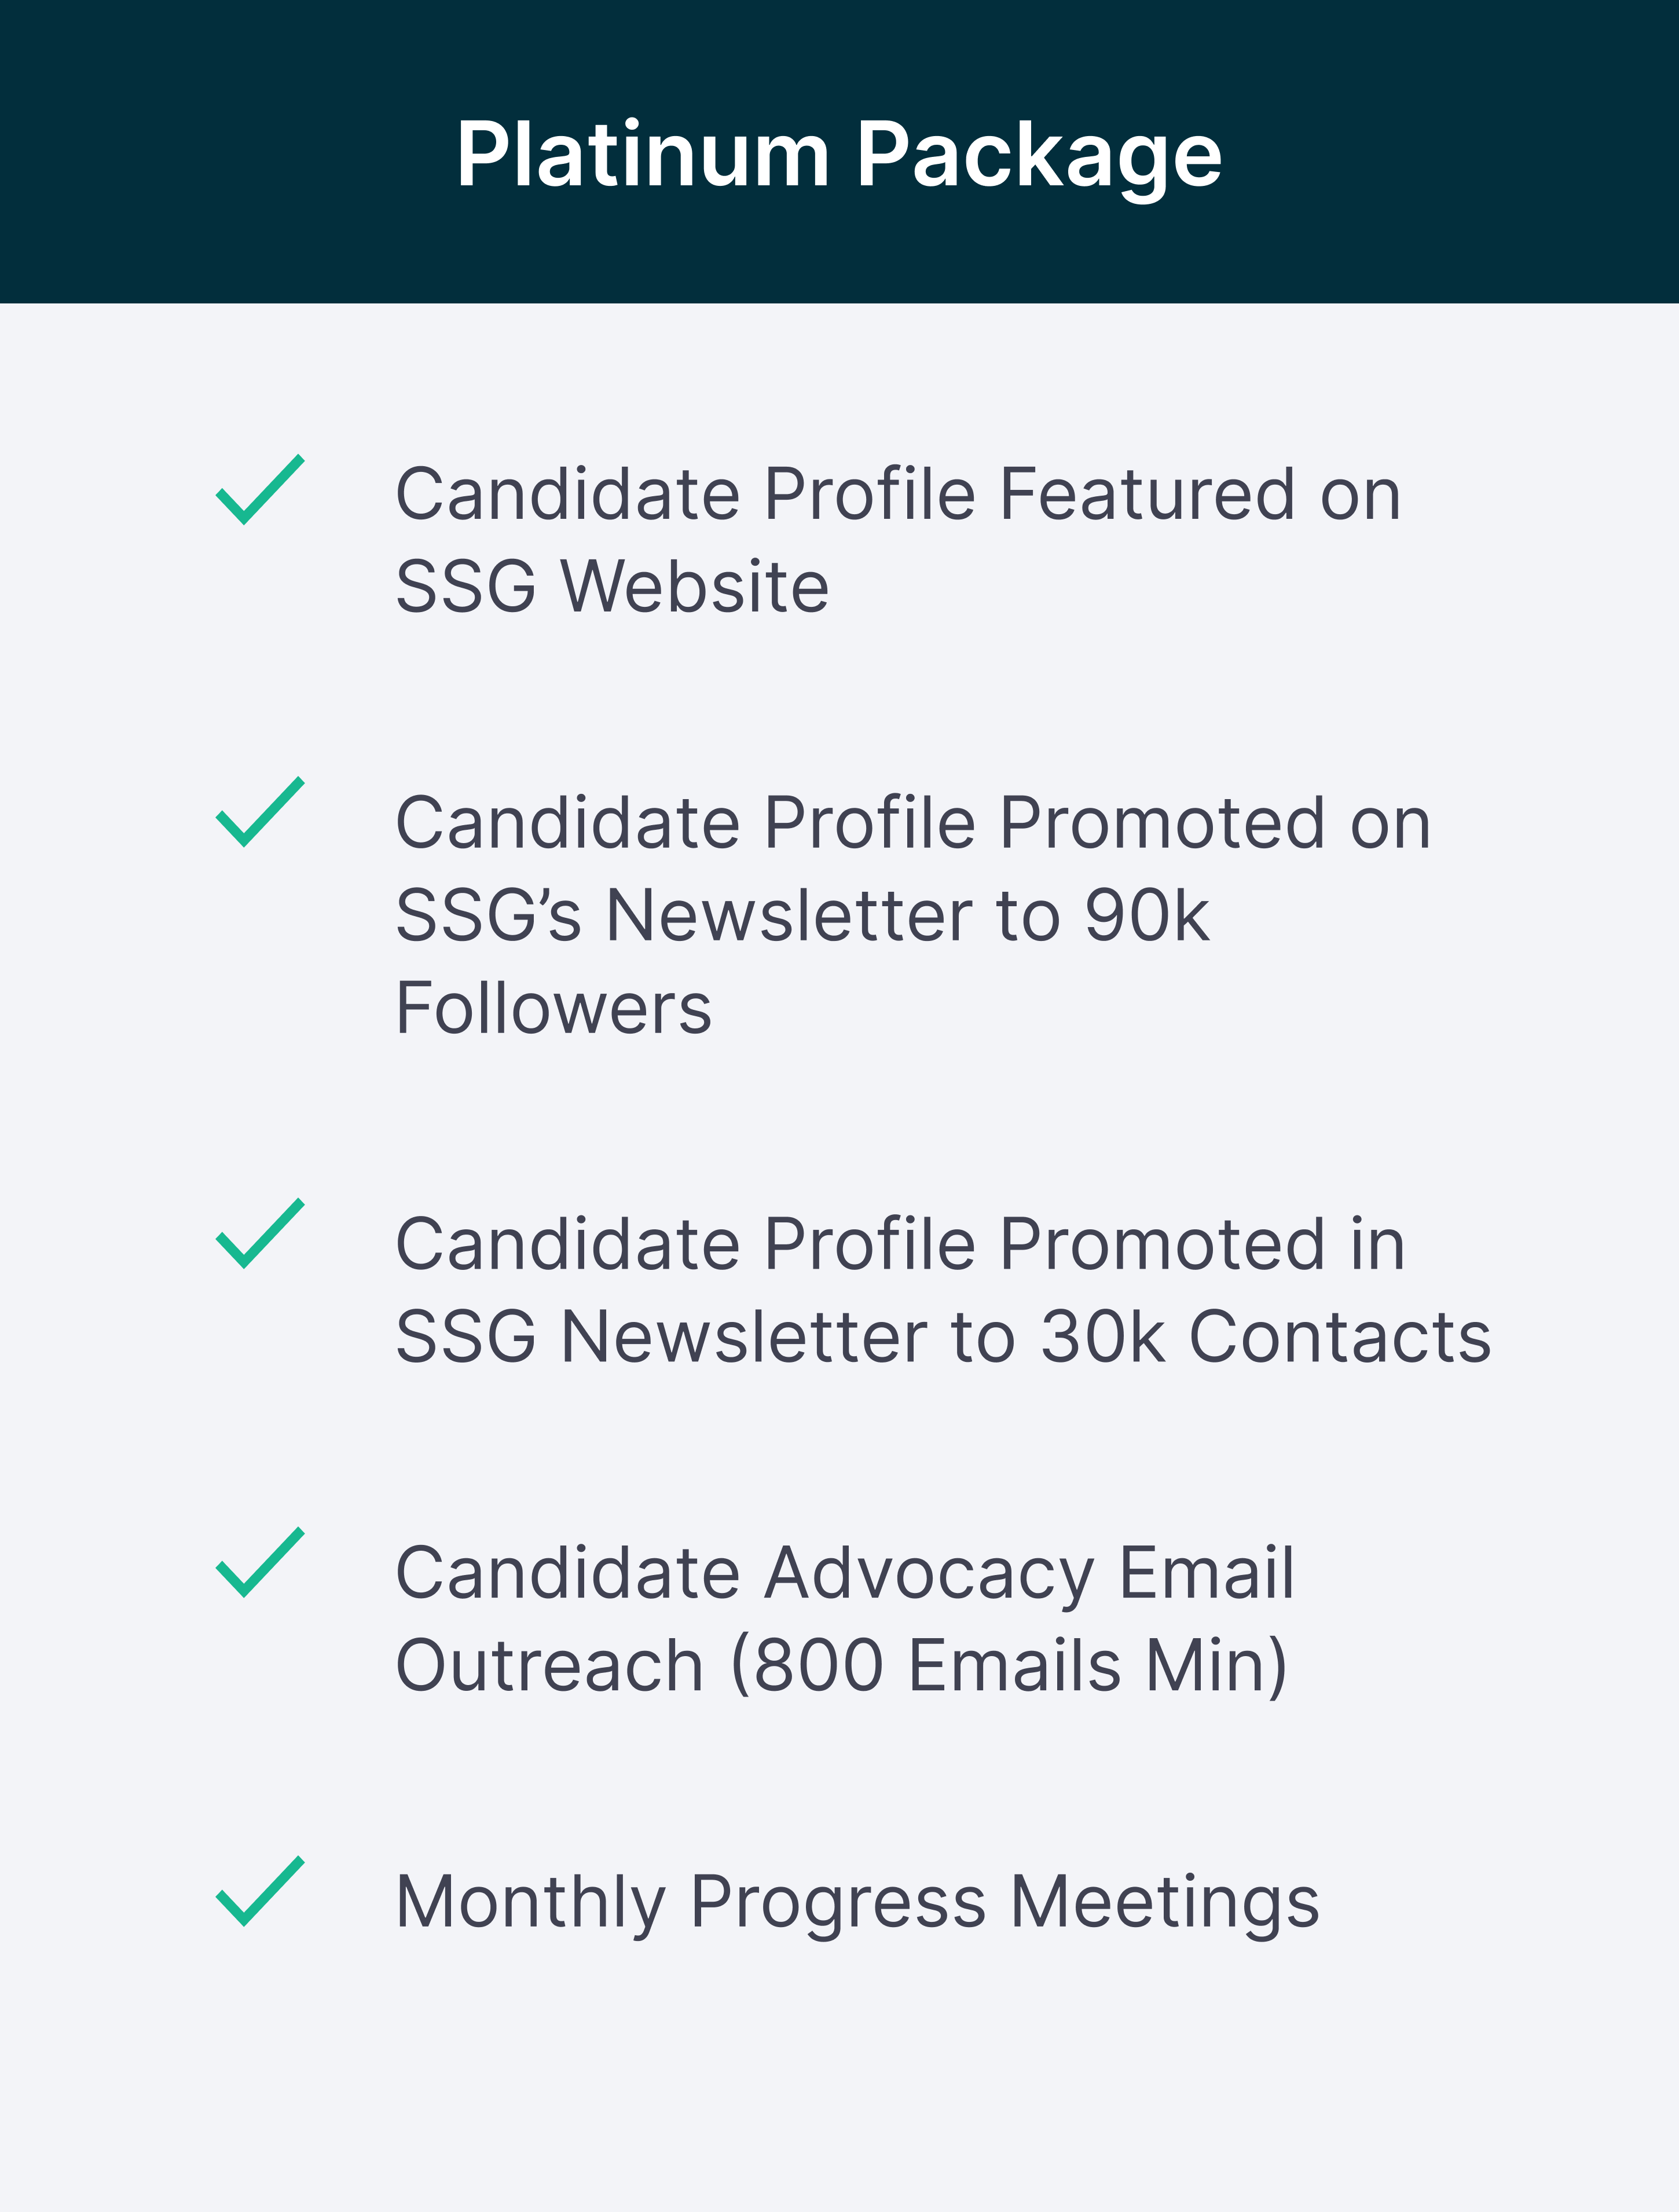The width and height of the screenshot is (1679, 2212).
Task: Click the '30k' figure in the contacts item
Action: [1103, 1337]
